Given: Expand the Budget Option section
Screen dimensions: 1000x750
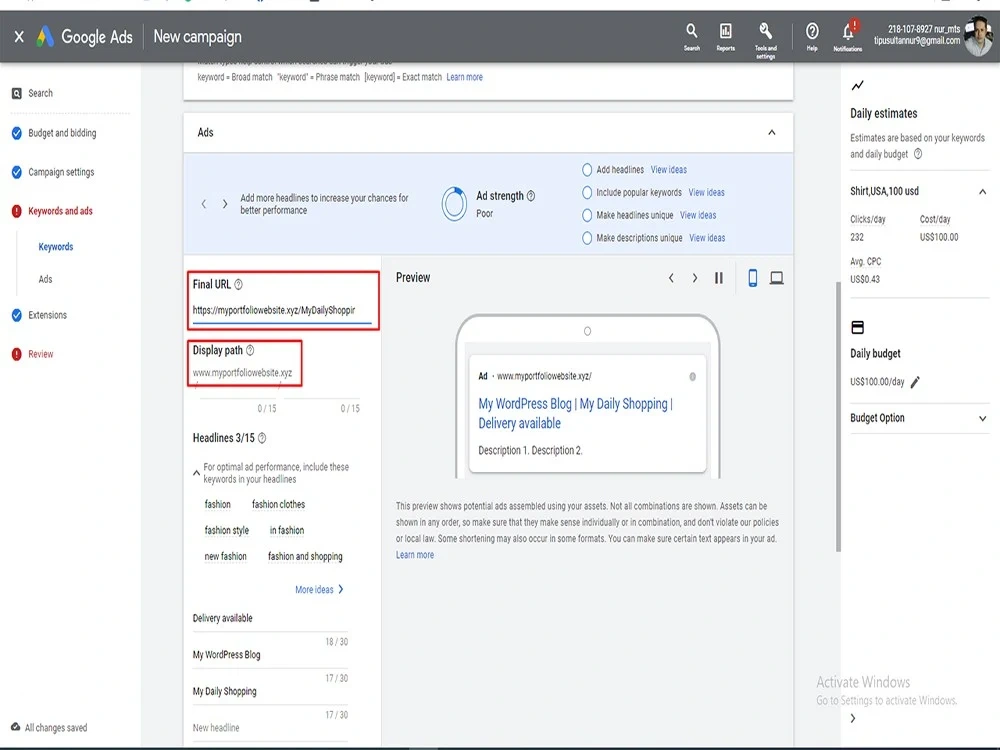Looking at the screenshot, I should pos(983,418).
